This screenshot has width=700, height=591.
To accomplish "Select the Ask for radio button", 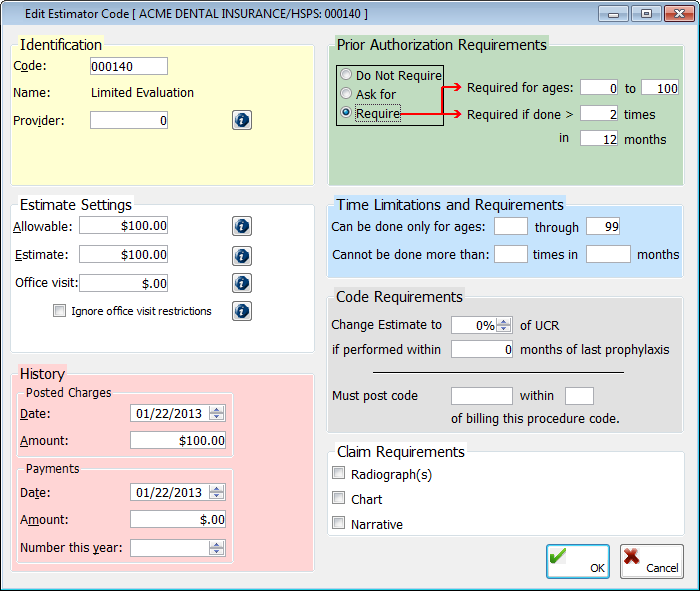I will tap(346, 94).
